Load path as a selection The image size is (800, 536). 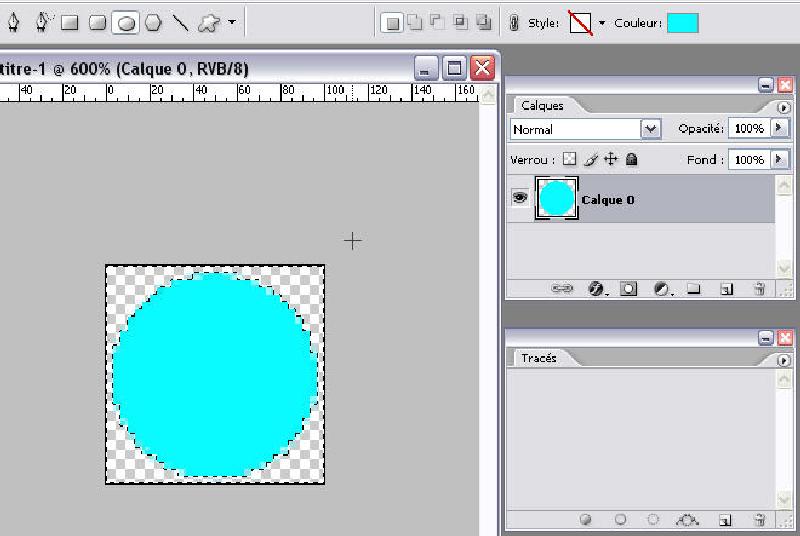653,520
